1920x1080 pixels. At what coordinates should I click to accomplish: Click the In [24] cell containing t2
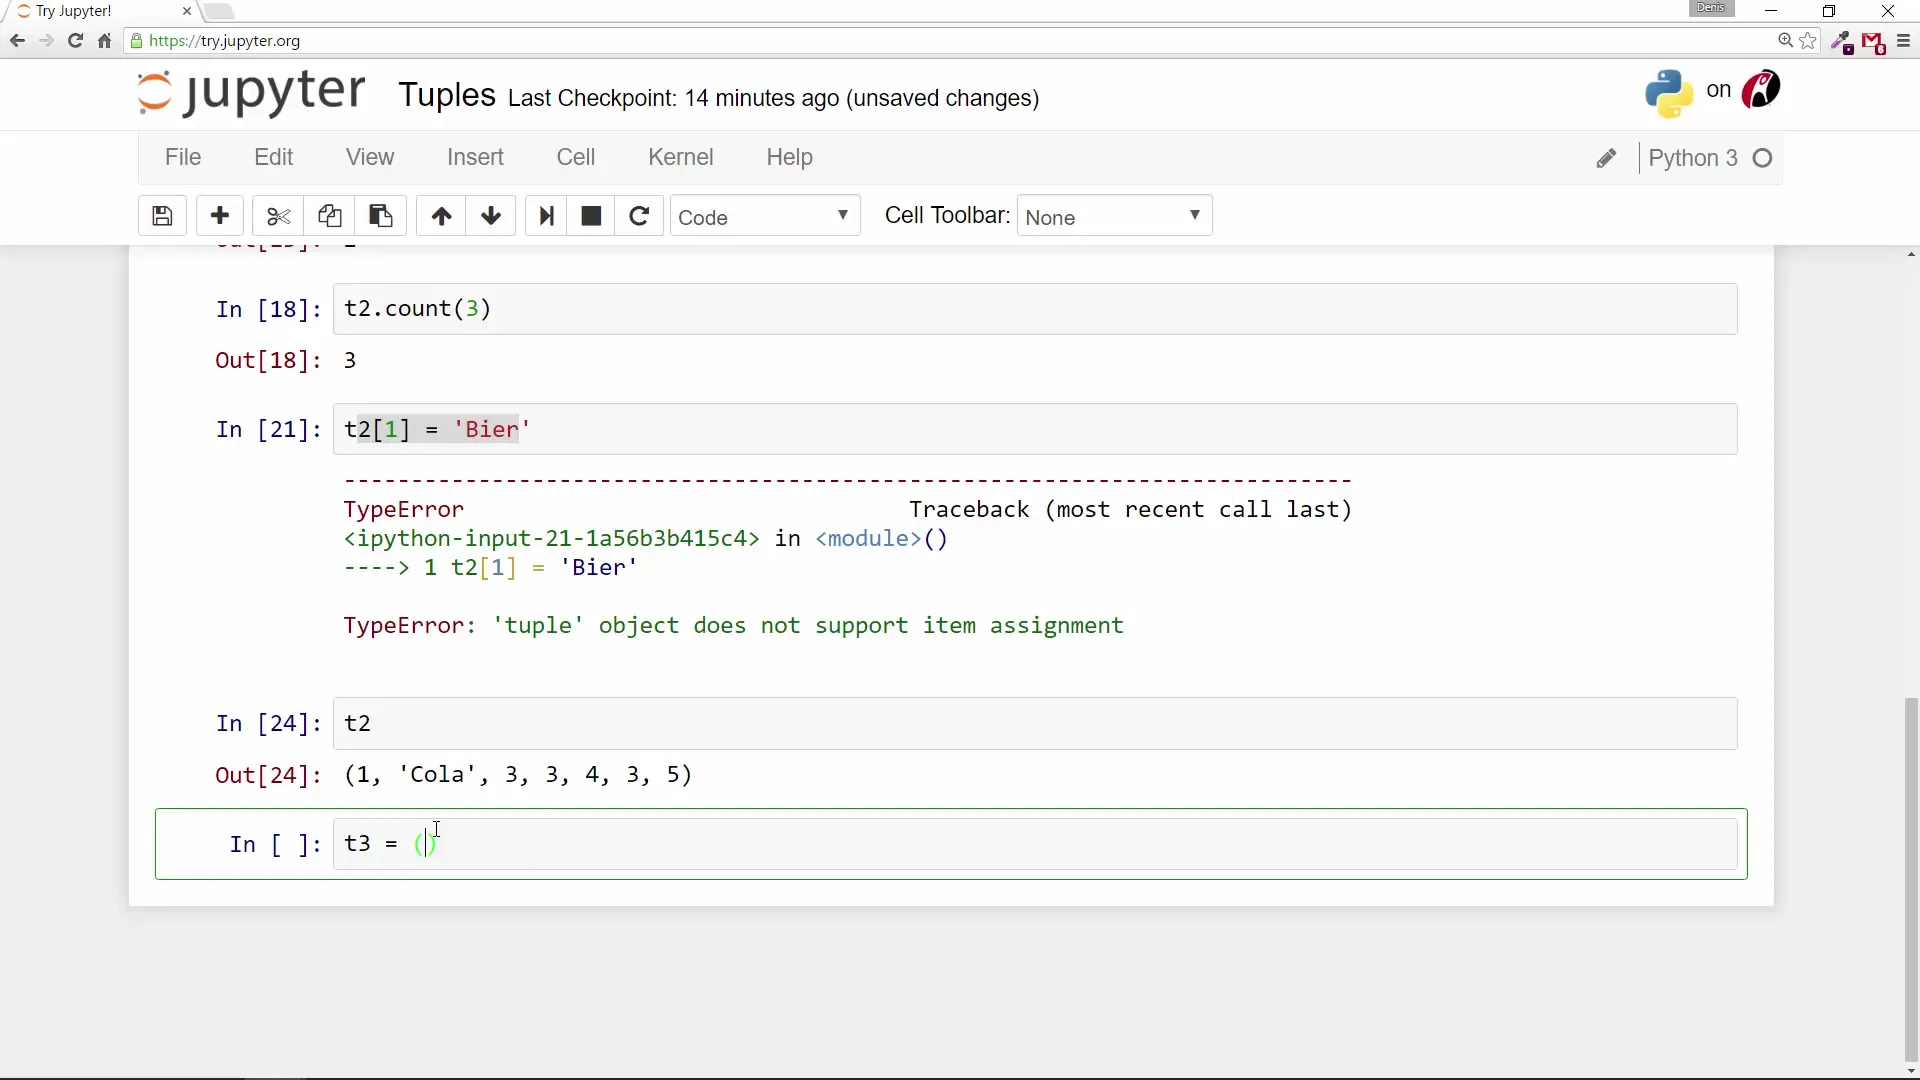(1035, 723)
